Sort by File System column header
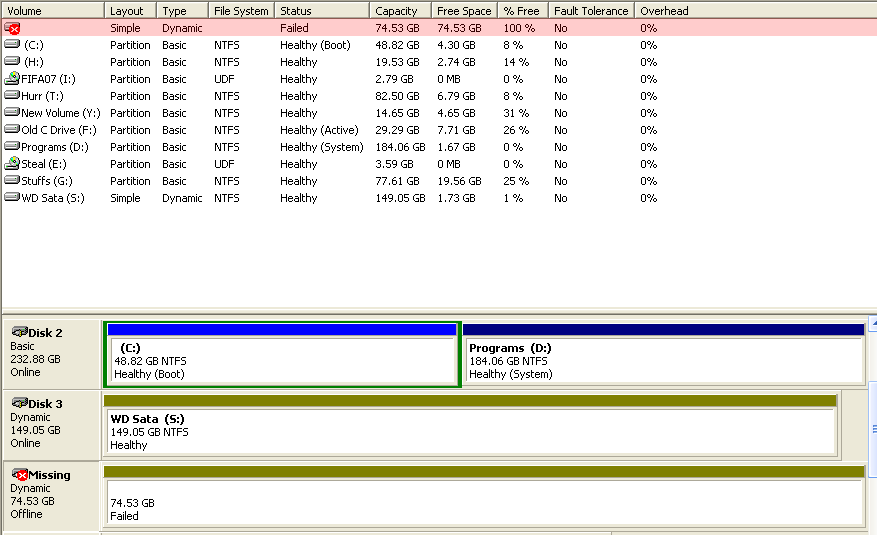This screenshot has height=535, width=877. [x=241, y=10]
